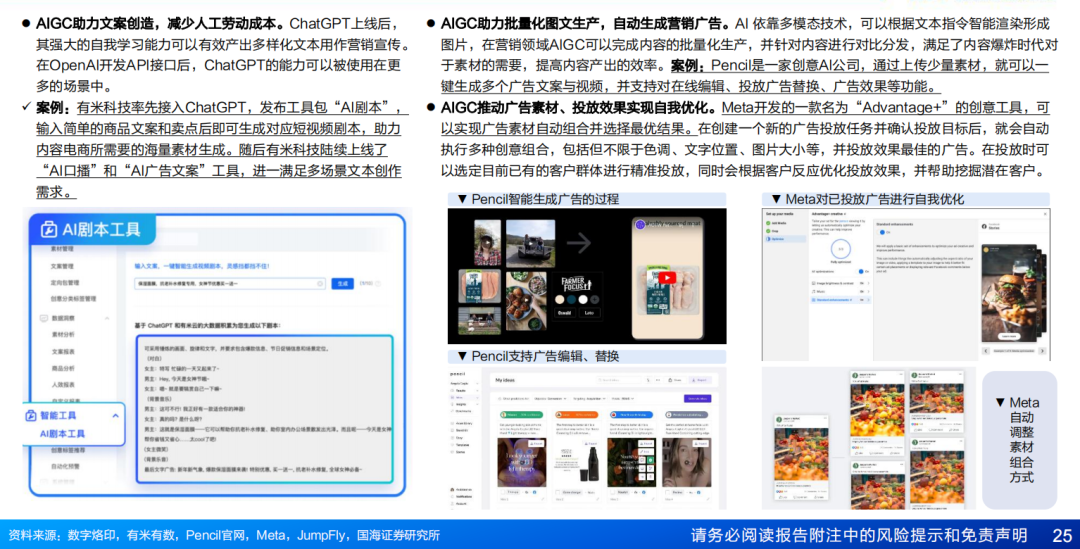Image resolution: width=1080 pixels, height=549 pixels.
Task: Pick the dark teal color swatch
Action: coord(571,300)
